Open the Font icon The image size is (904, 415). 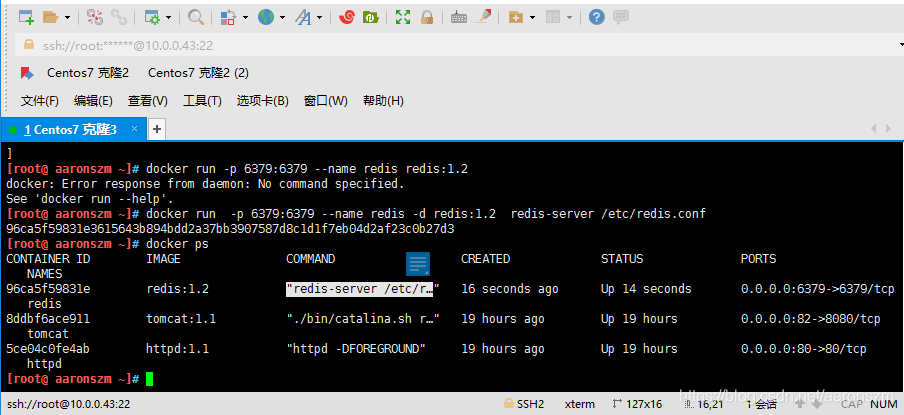303,17
